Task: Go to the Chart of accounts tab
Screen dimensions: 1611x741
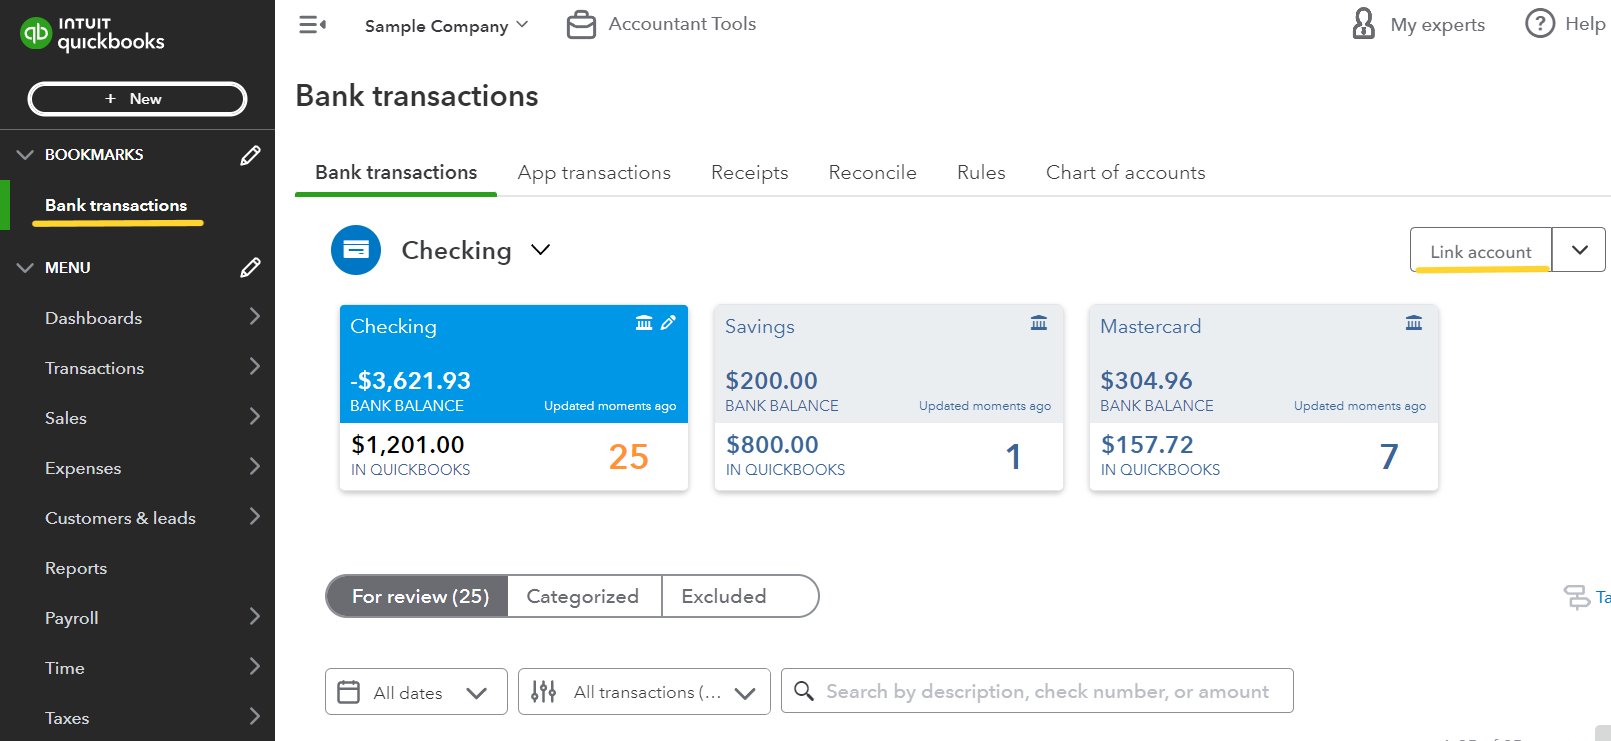Action: click(x=1125, y=173)
